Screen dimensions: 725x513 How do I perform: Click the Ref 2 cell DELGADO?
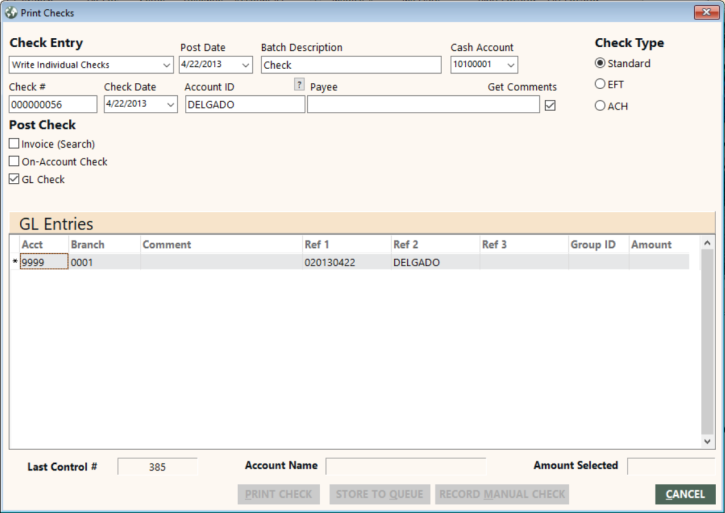(x=435, y=262)
